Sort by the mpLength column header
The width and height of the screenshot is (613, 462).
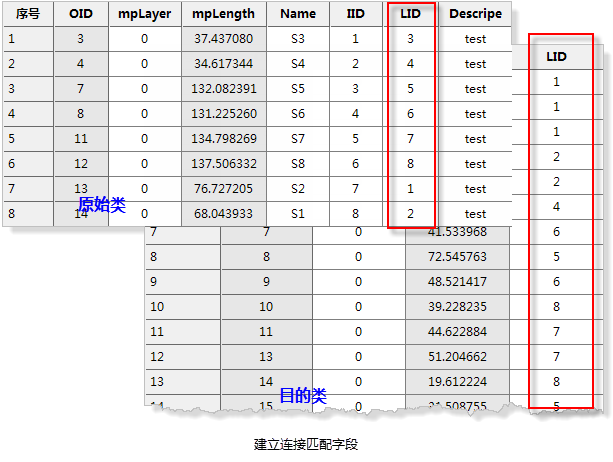pyautogui.click(x=225, y=14)
